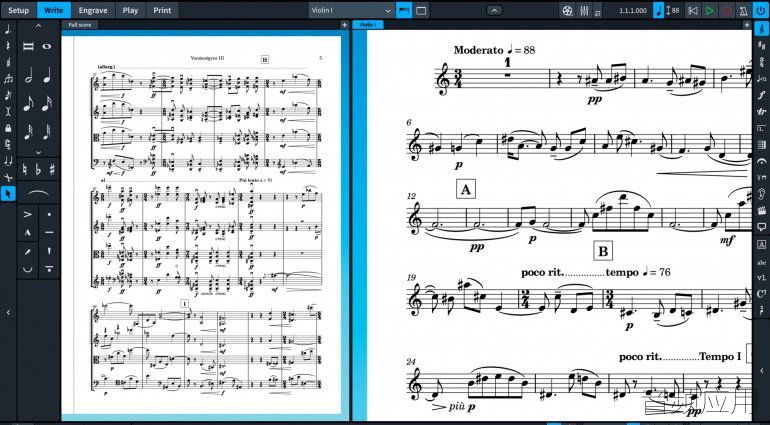Open the Ornaments (tr) panel

click(762, 112)
